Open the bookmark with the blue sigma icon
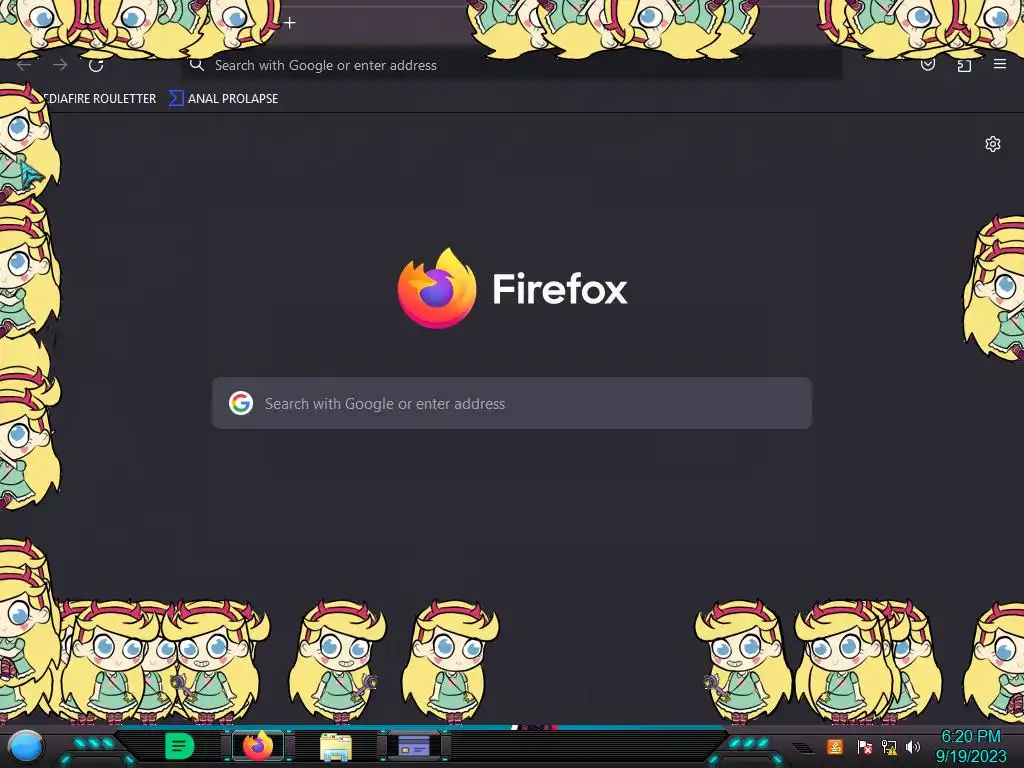Image resolution: width=1024 pixels, height=768 pixels. click(x=223, y=99)
